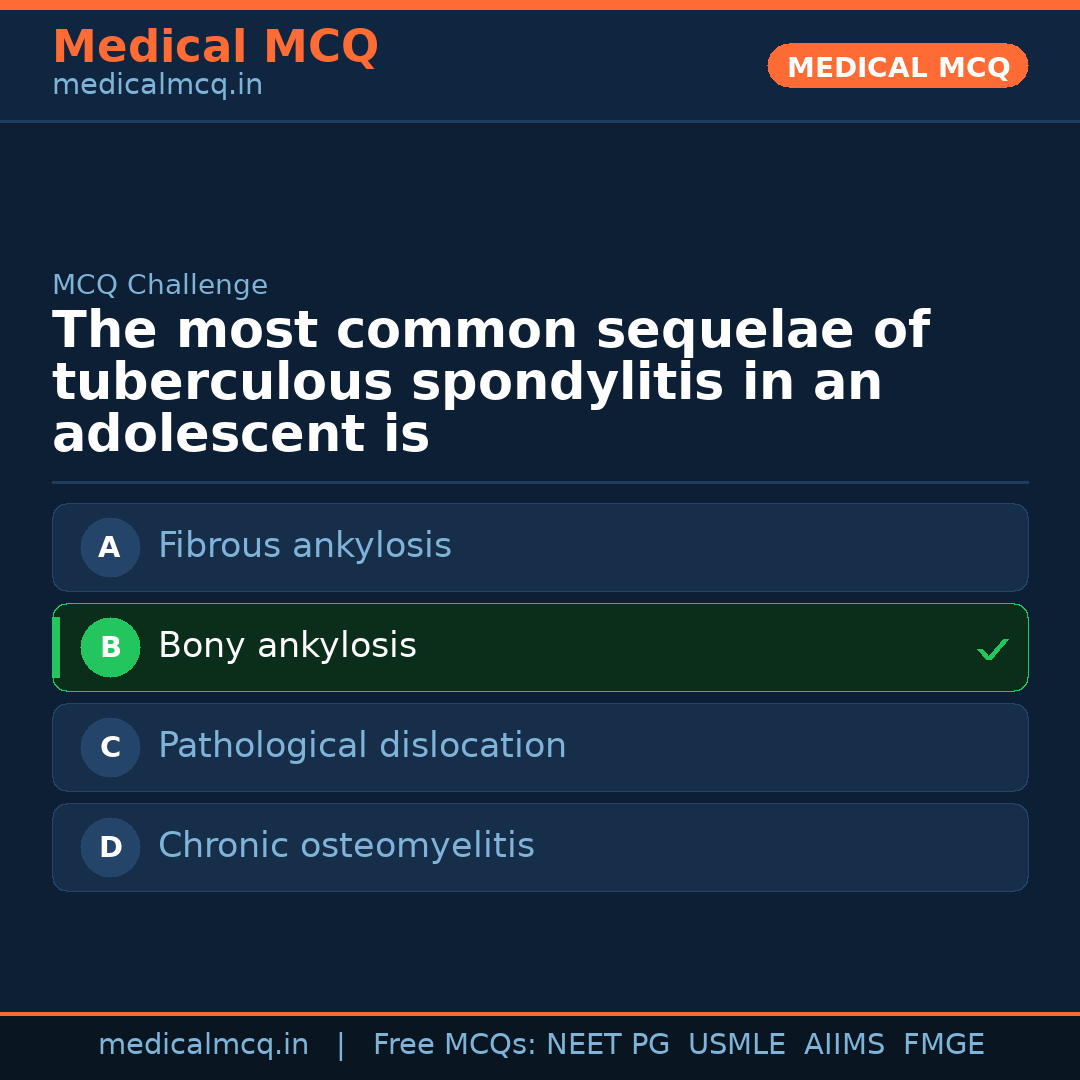This screenshot has width=1080, height=1080.
Task: Click the letter D circle icon
Action: click(110, 847)
